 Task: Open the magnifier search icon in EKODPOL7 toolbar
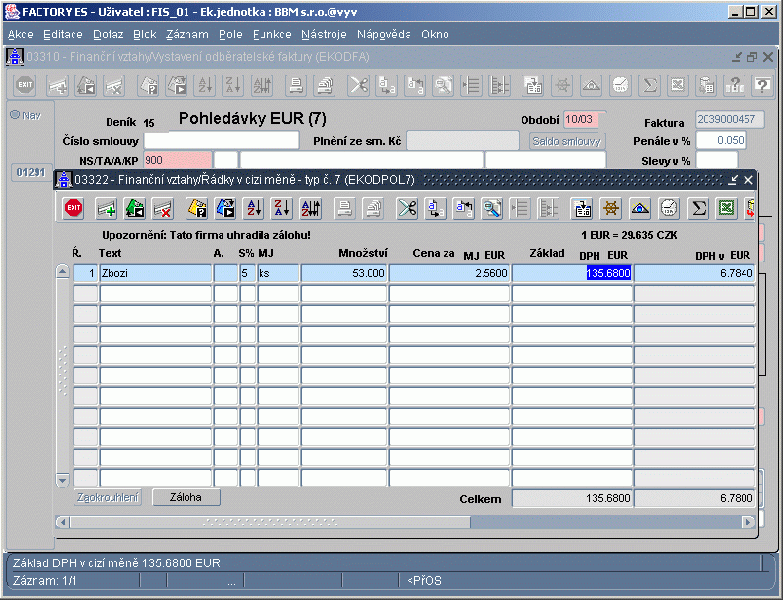click(492, 208)
